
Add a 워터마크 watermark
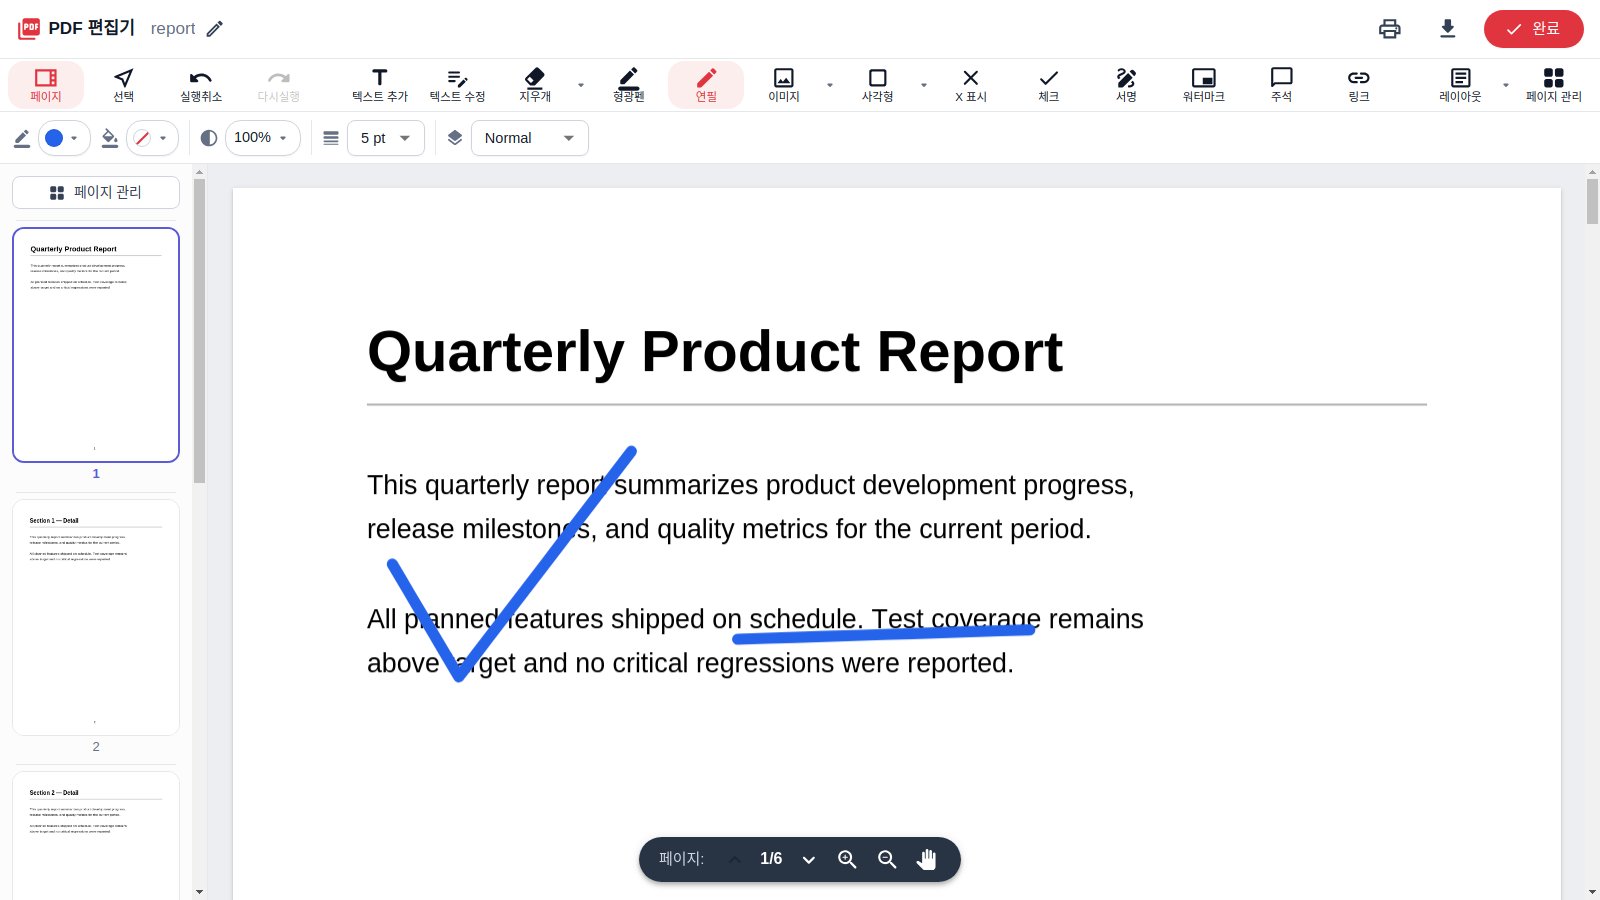click(1204, 85)
